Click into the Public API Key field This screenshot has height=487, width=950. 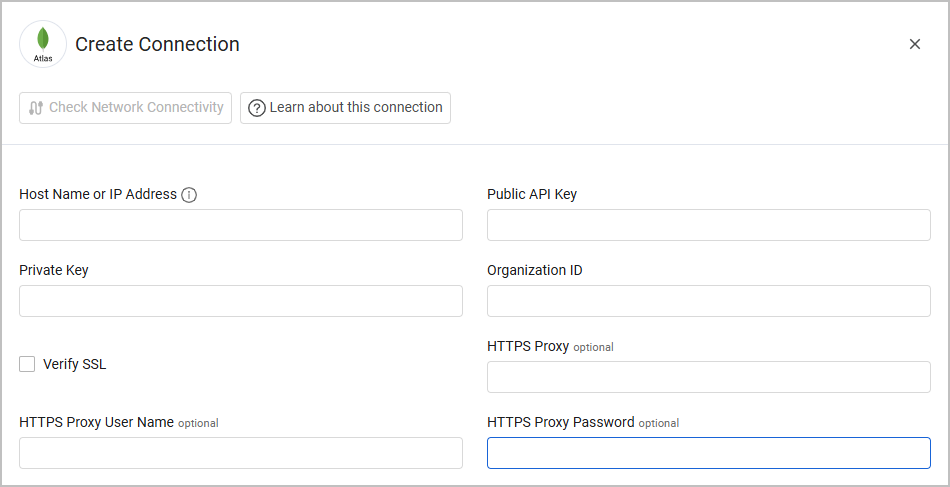tap(709, 225)
